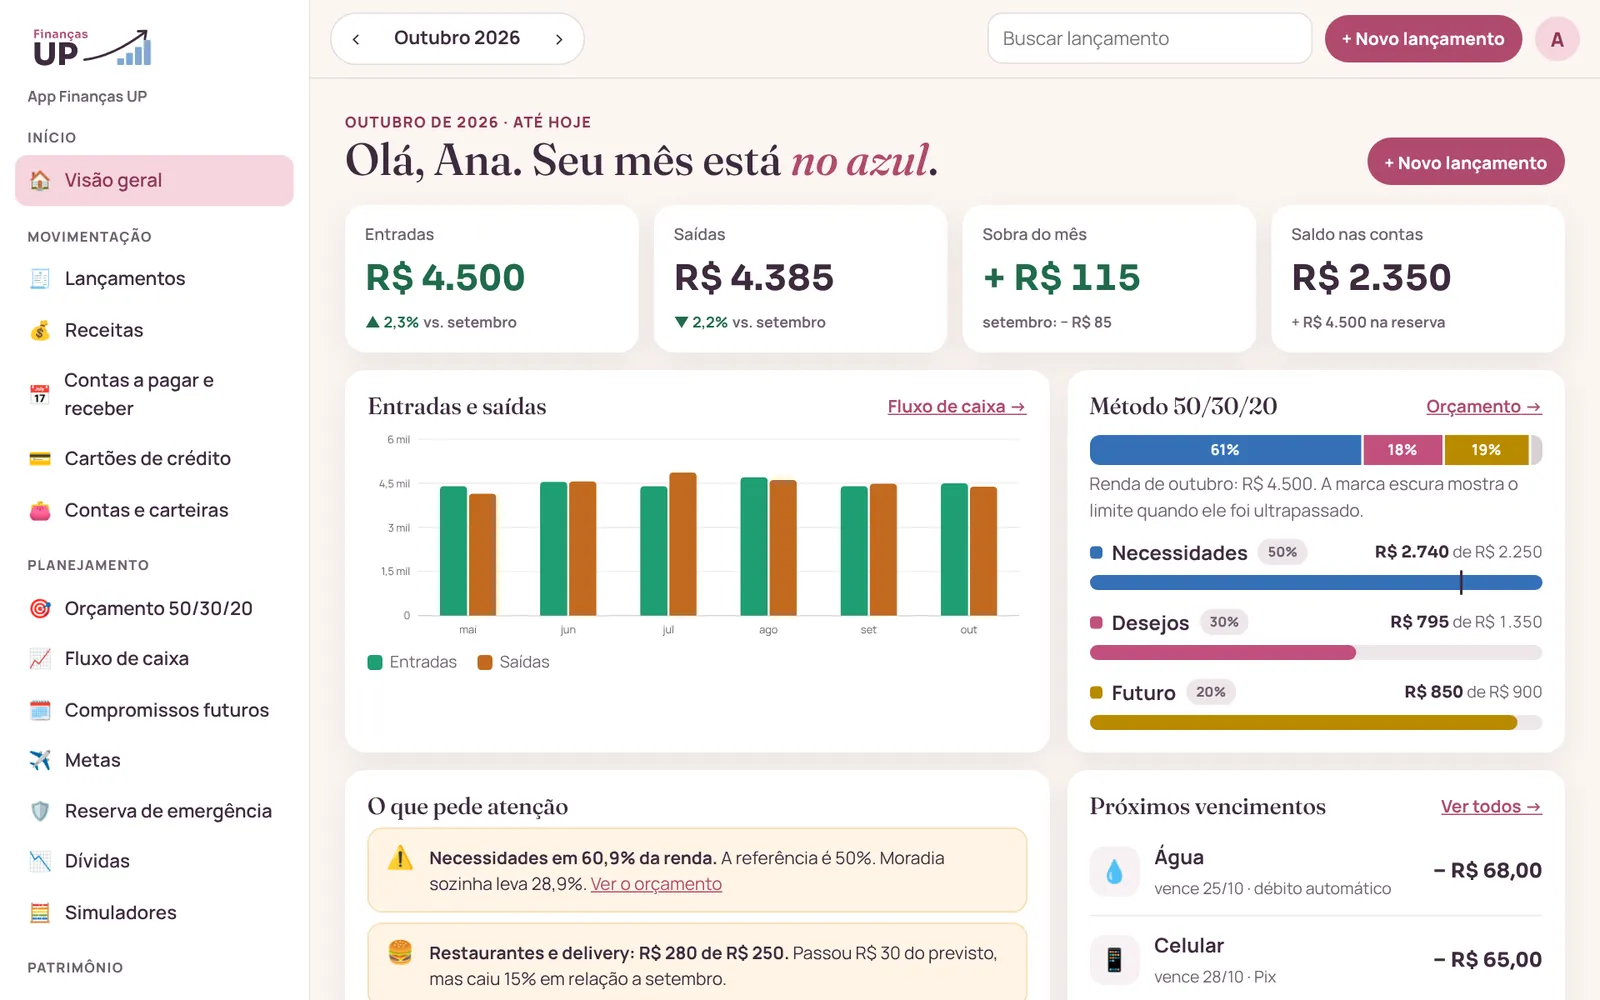Click the Desejos progress bar
The width and height of the screenshot is (1600, 1000).
tap(1316, 653)
